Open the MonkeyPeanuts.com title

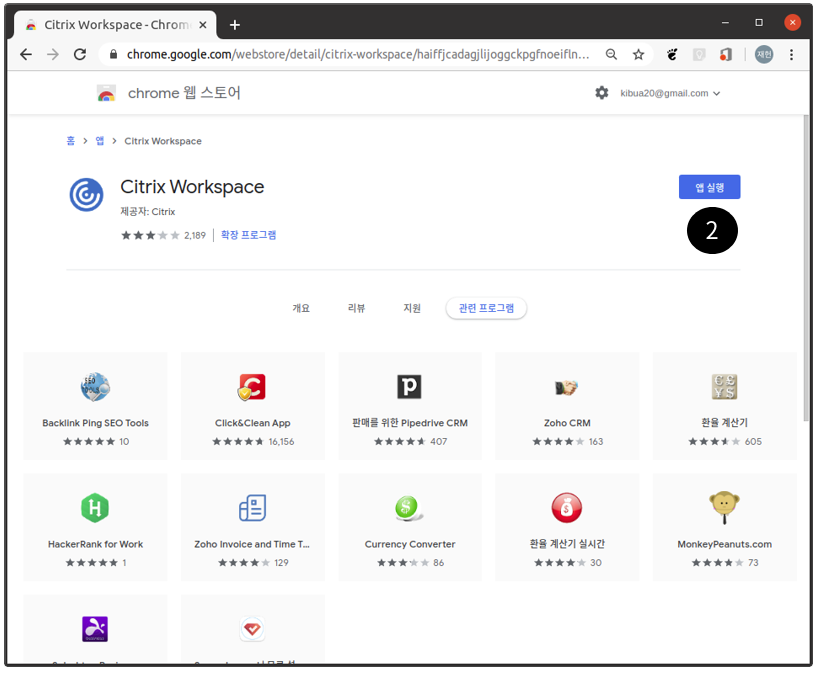point(724,544)
